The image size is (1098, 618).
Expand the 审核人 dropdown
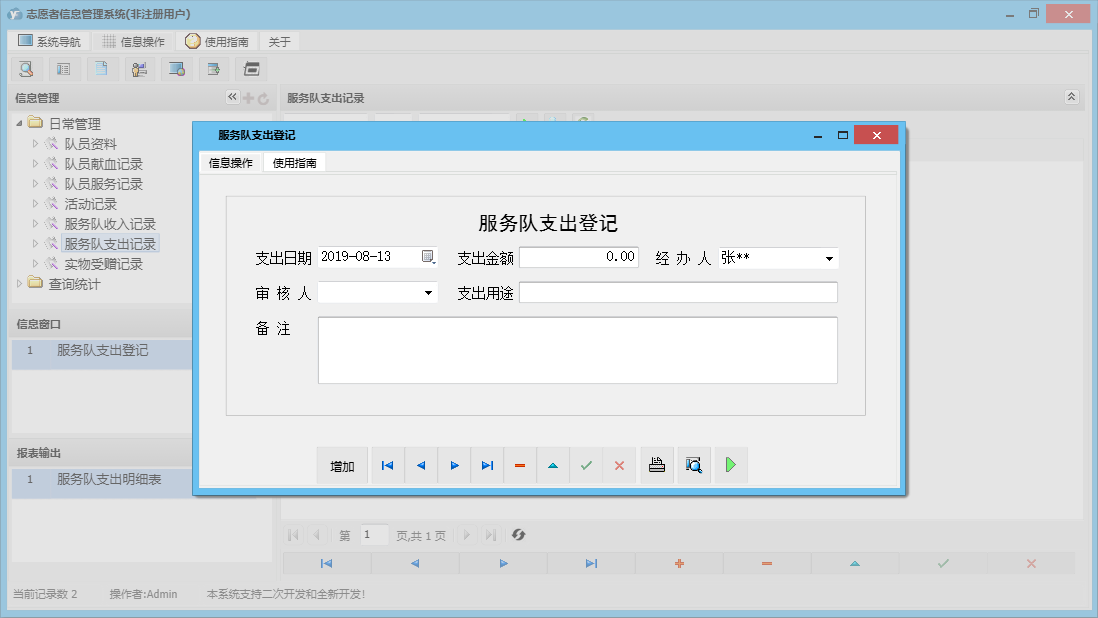pos(428,293)
